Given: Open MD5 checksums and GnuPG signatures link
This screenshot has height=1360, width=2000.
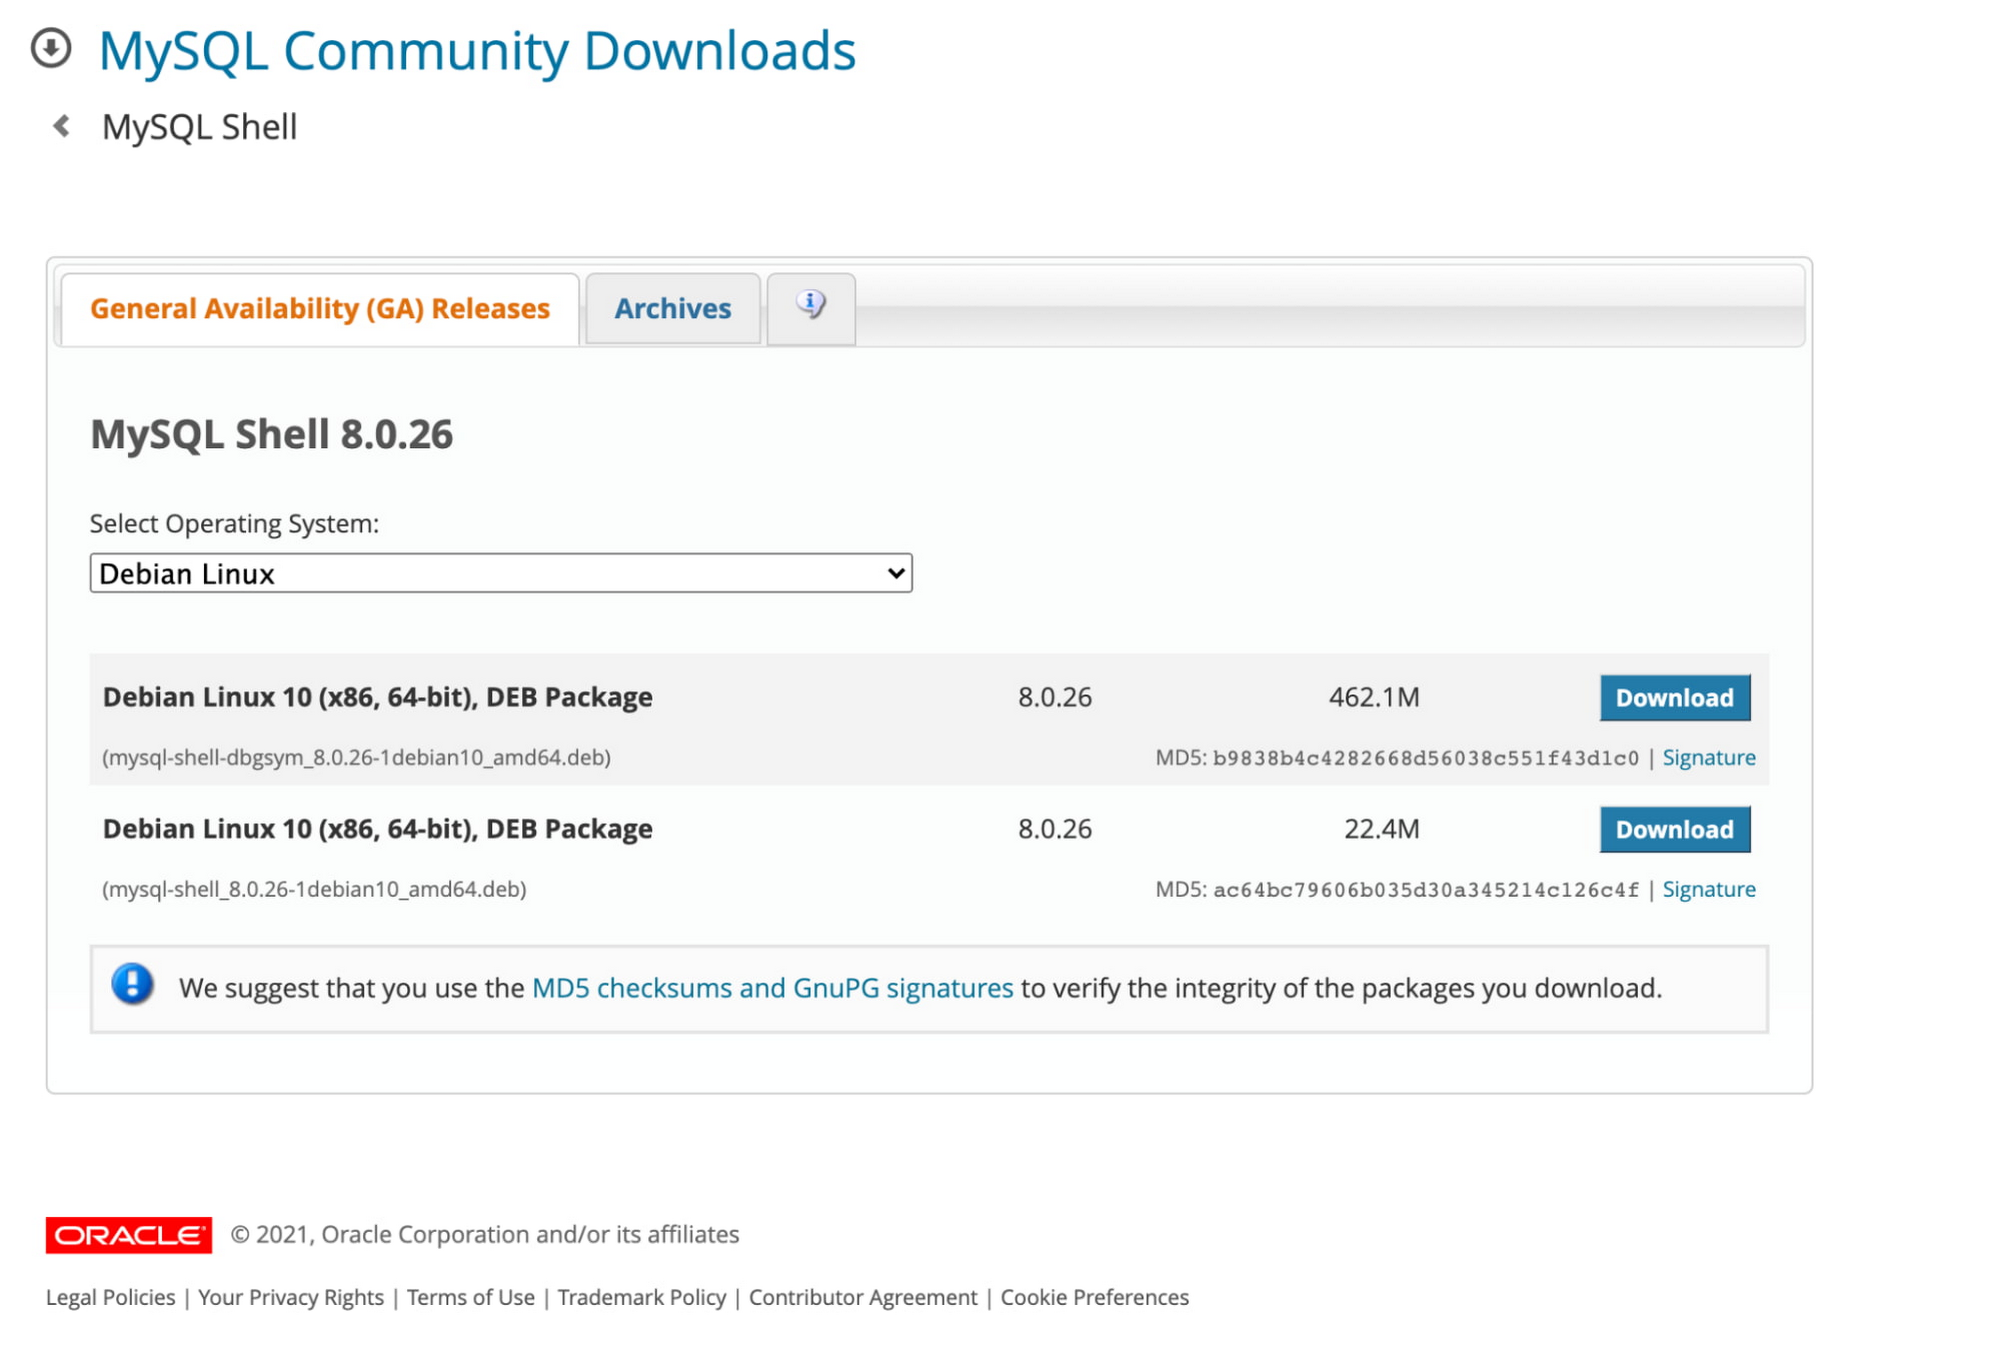Looking at the screenshot, I should coord(773,988).
